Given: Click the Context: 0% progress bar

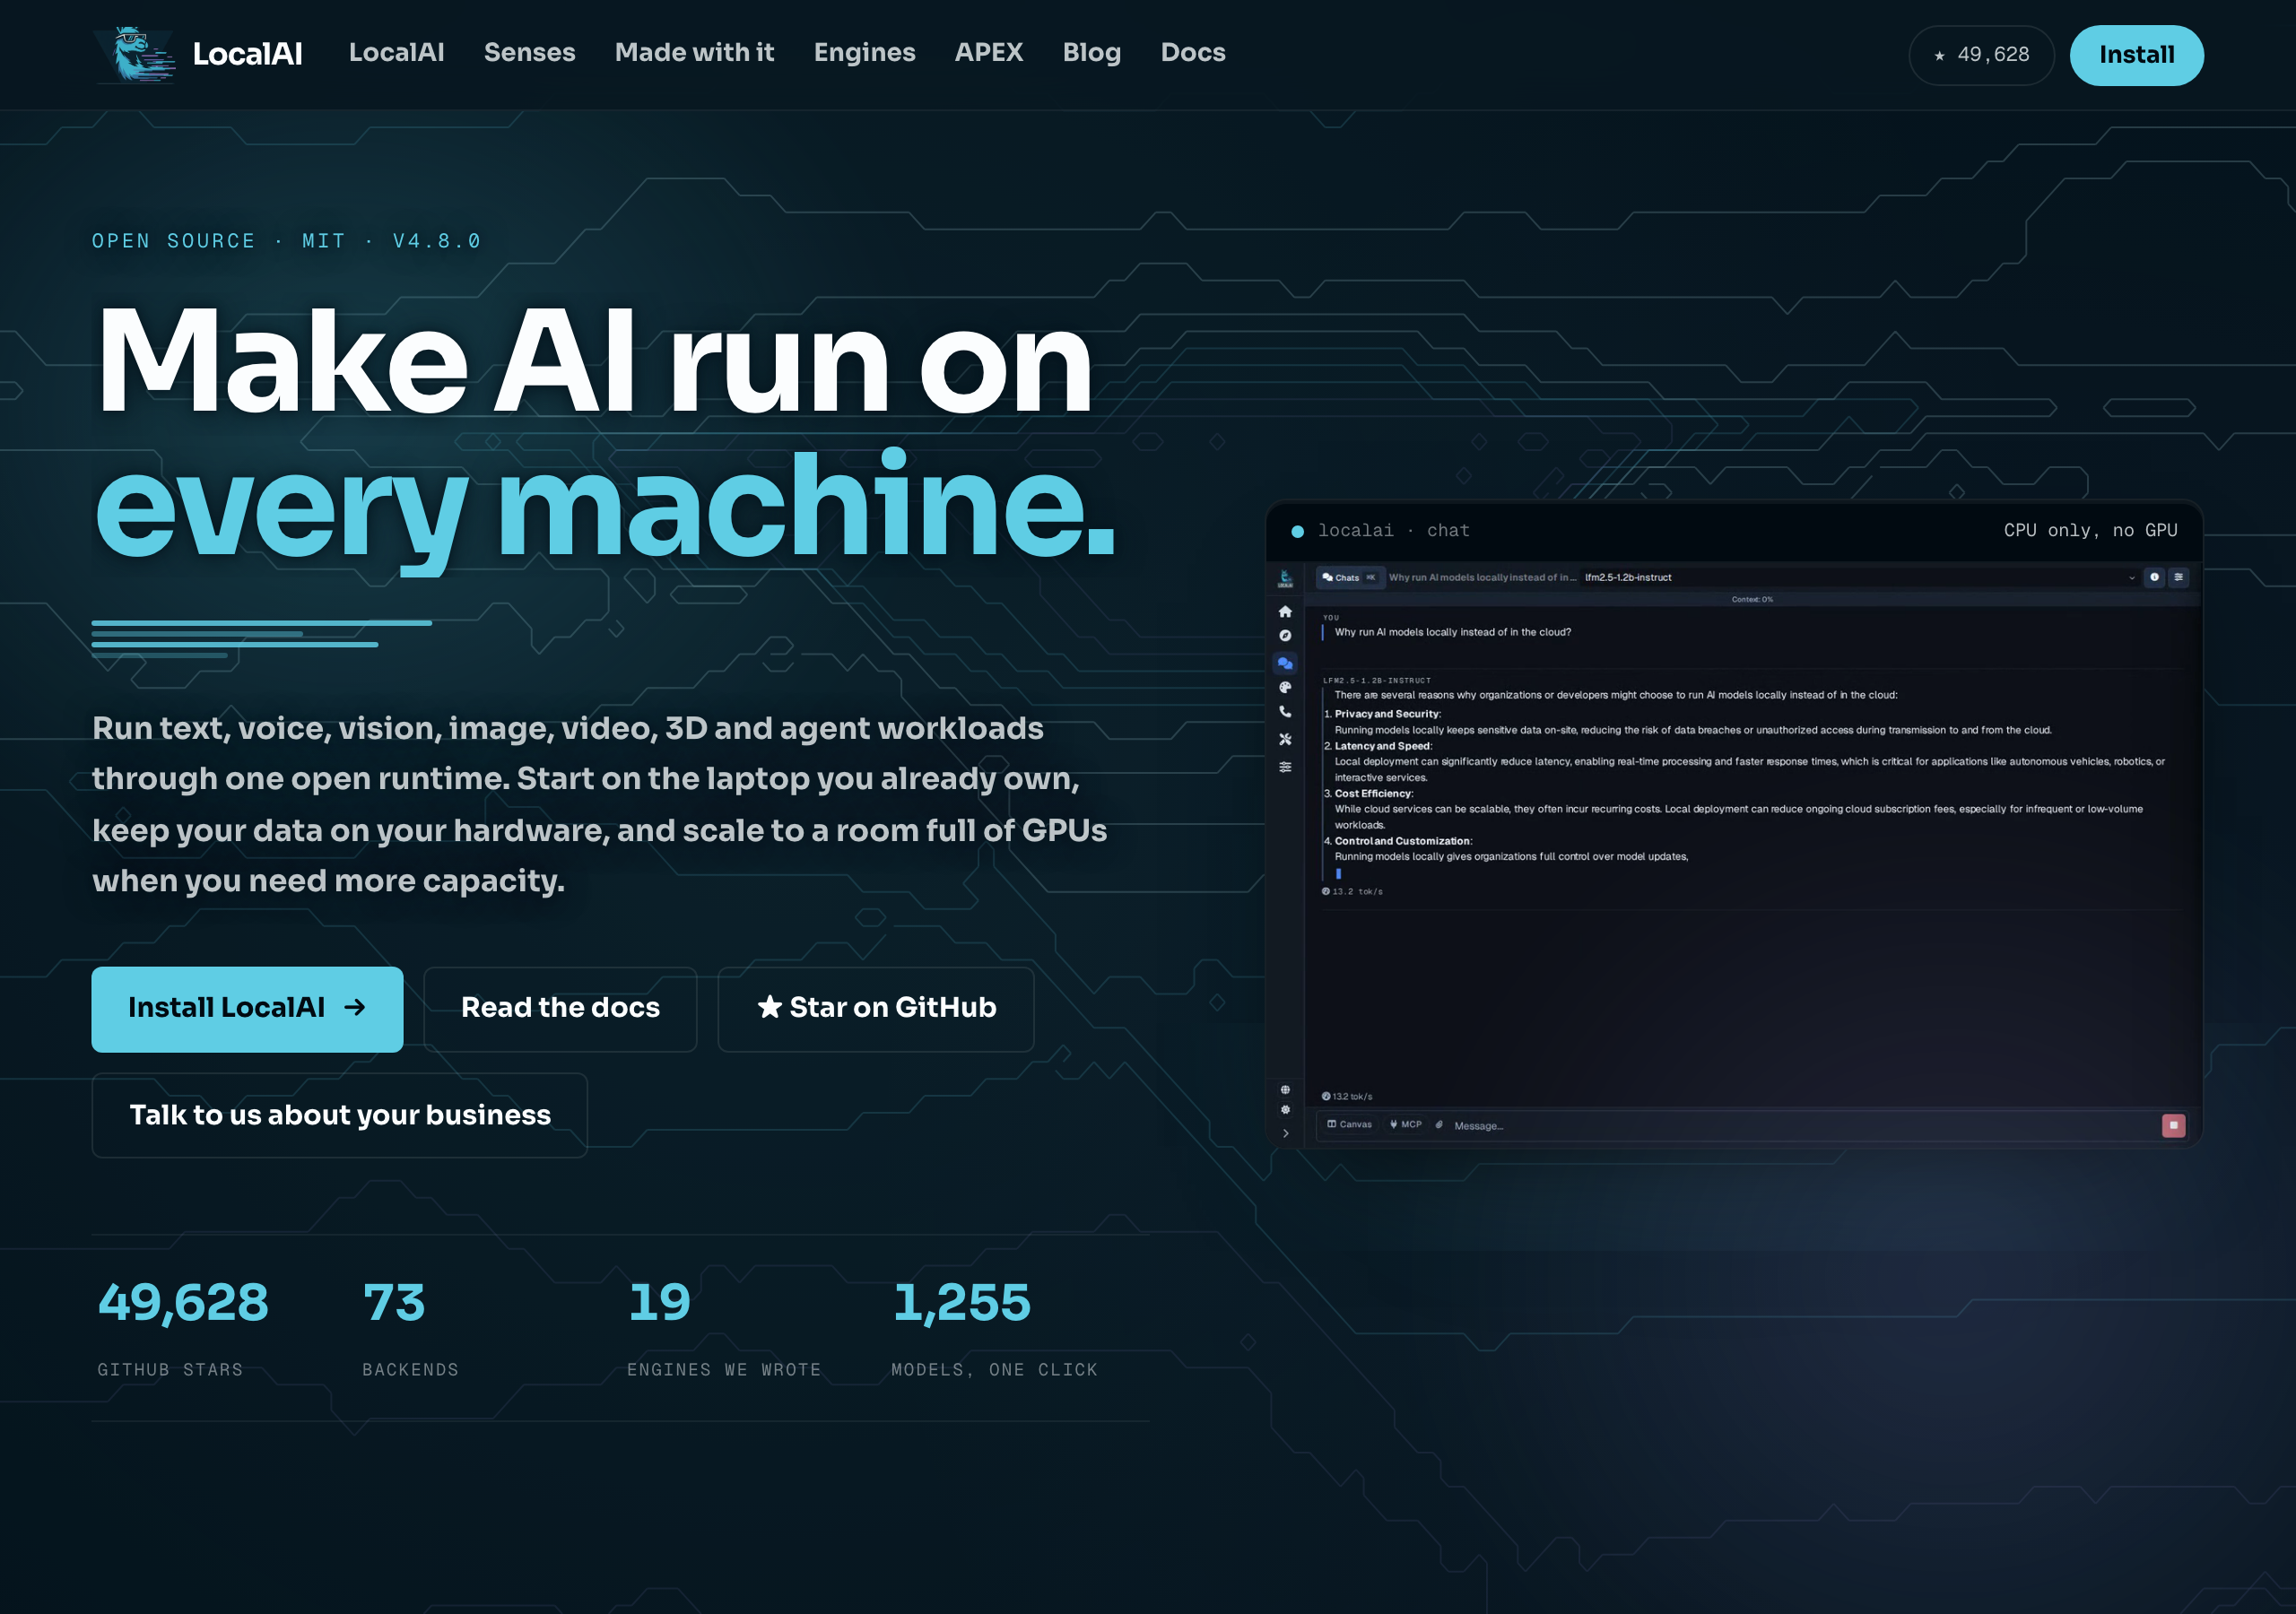Looking at the screenshot, I should pos(1752,599).
